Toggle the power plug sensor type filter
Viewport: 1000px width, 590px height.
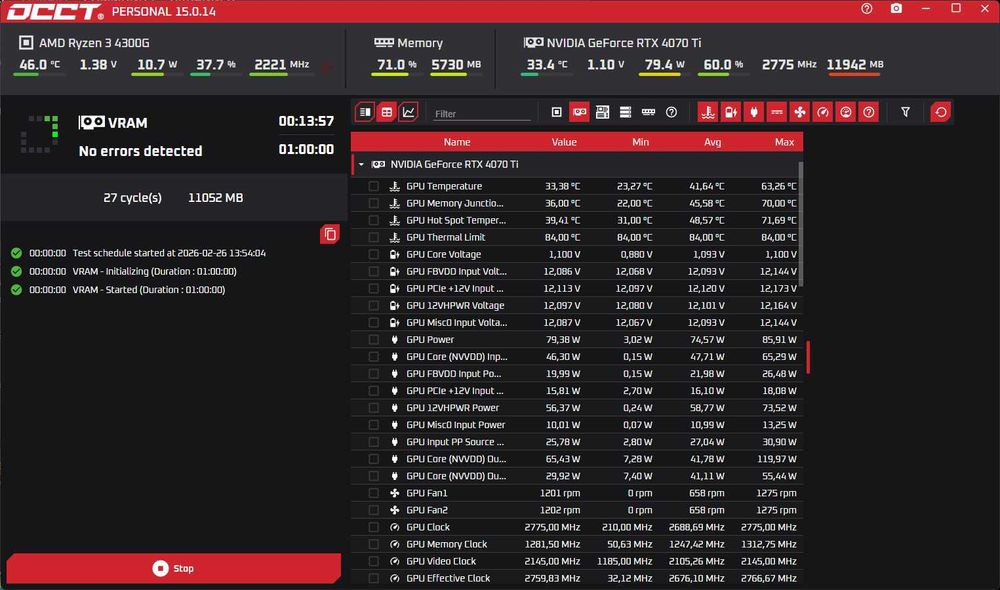754,112
